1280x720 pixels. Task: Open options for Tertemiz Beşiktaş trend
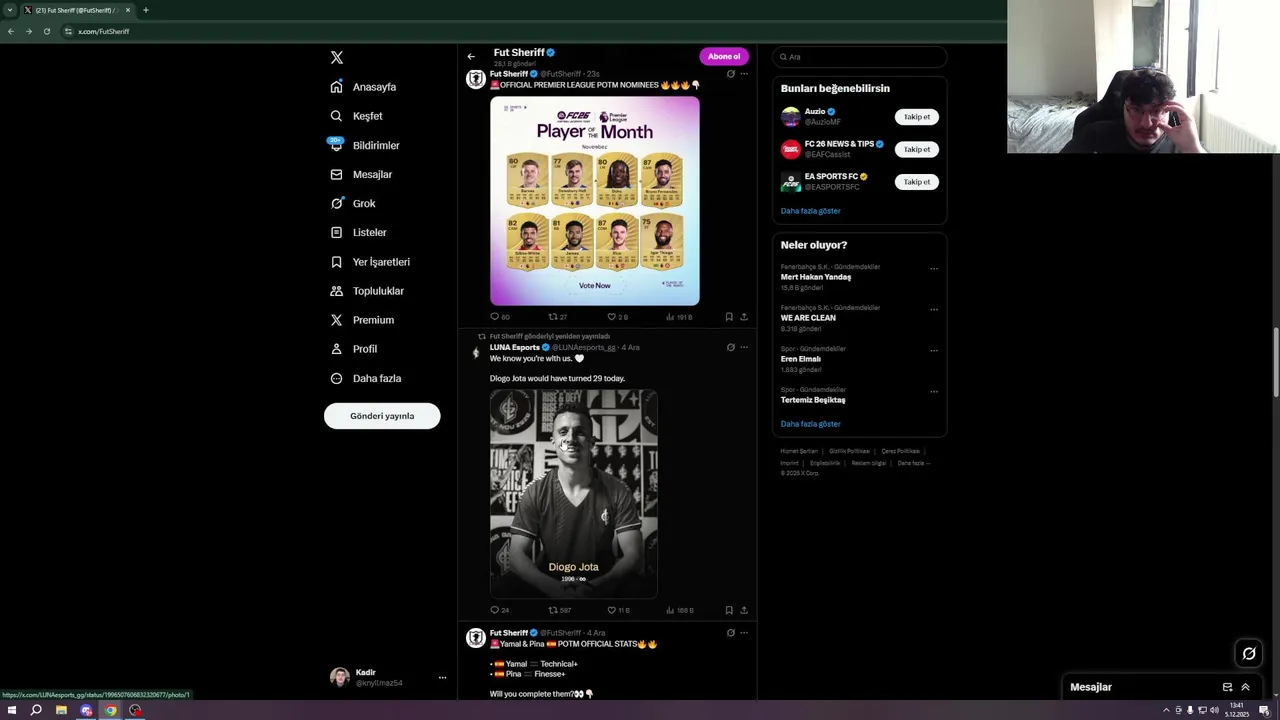[934, 391]
